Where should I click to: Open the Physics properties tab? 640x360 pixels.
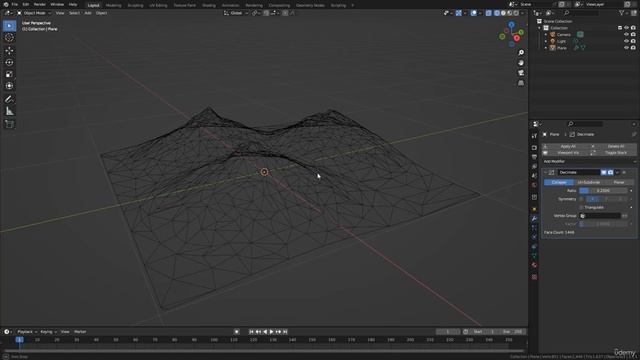pyautogui.click(x=534, y=237)
